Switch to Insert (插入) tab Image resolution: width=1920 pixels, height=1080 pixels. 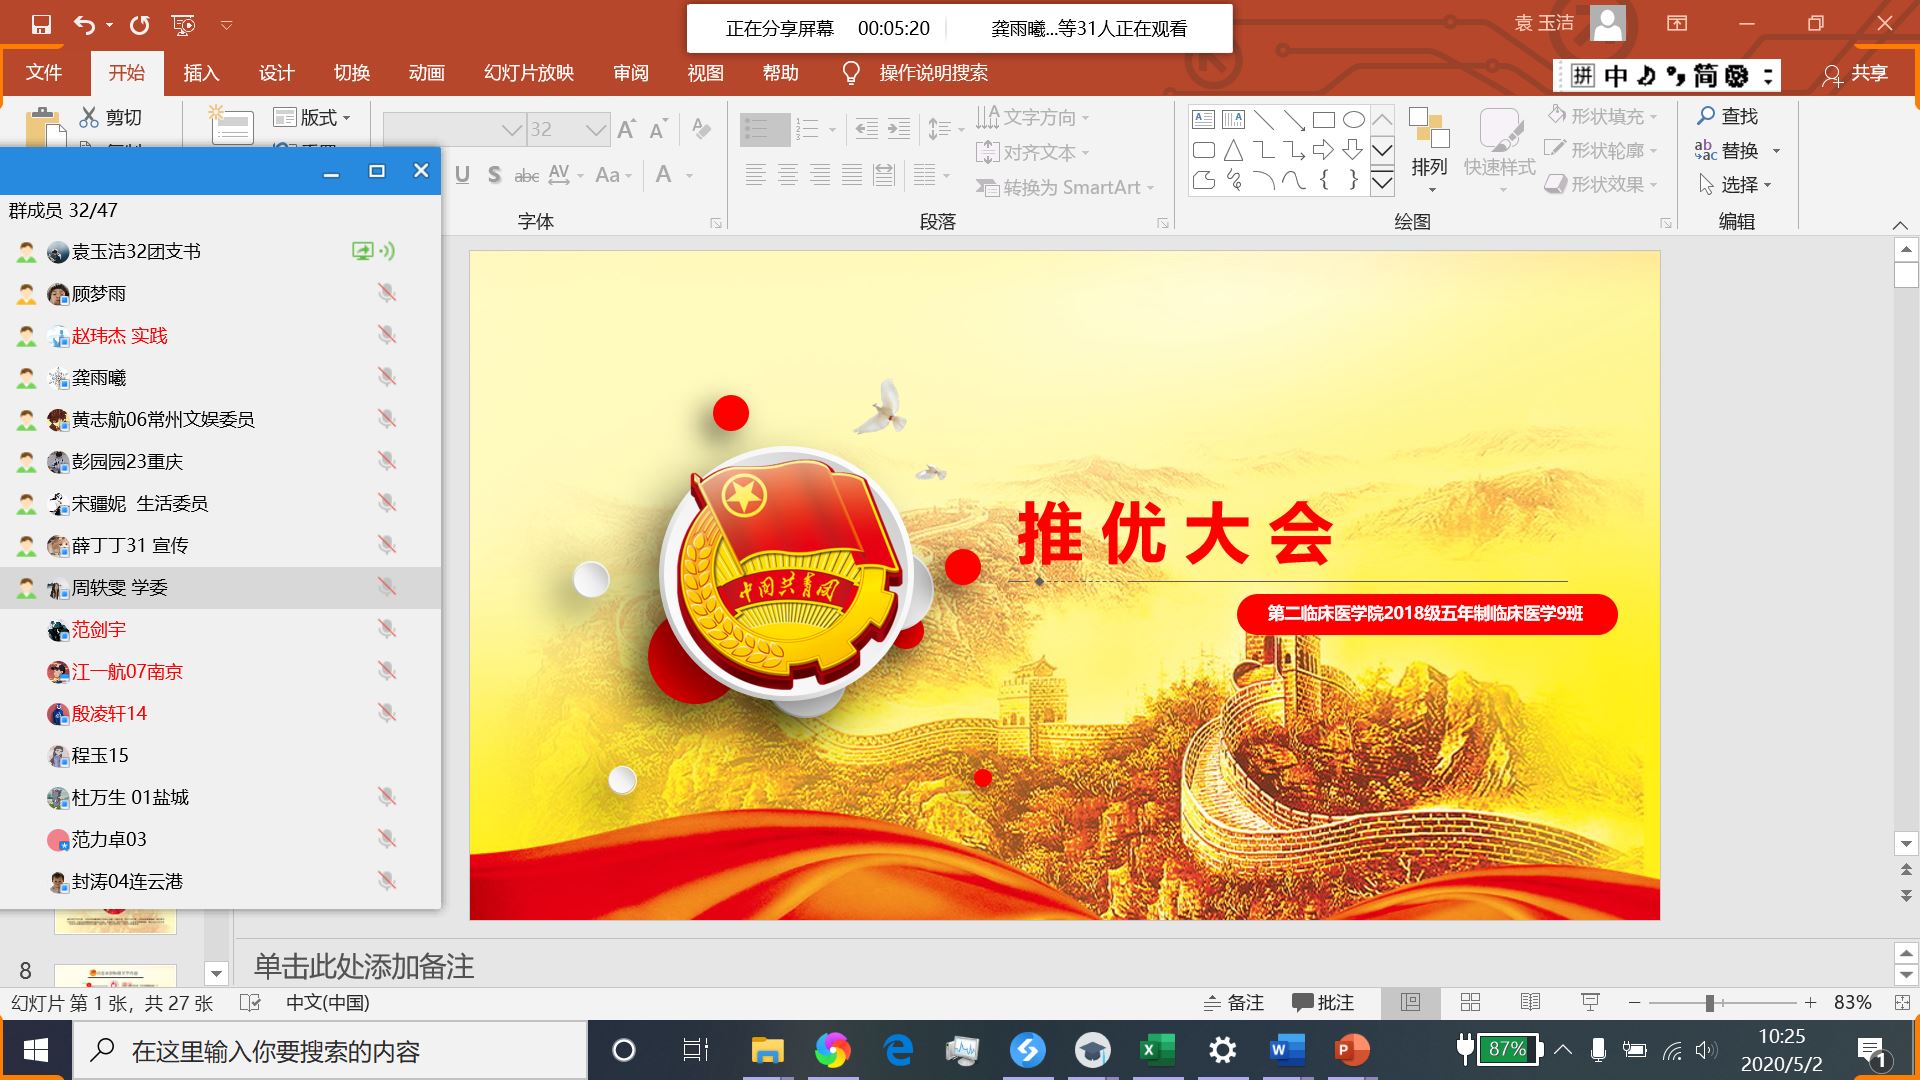click(x=201, y=72)
